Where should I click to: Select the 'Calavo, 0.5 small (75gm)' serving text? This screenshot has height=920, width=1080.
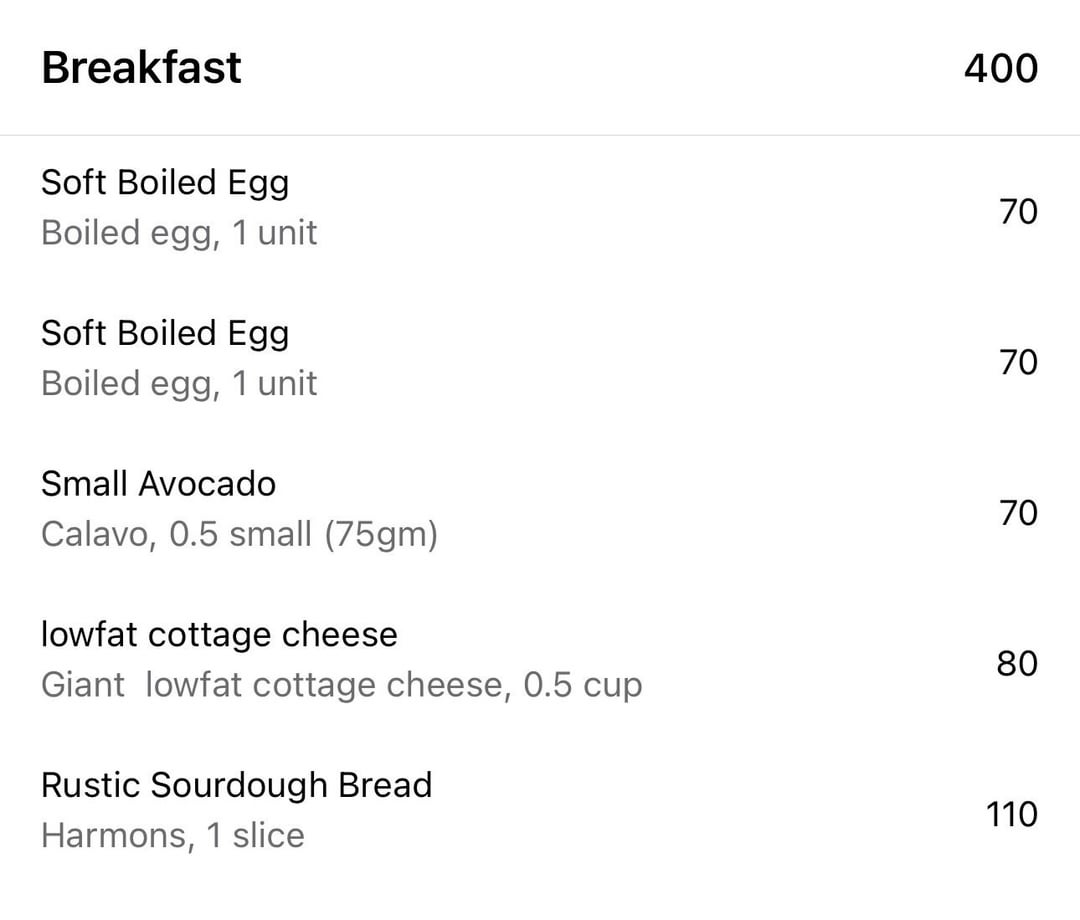(239, 535)
